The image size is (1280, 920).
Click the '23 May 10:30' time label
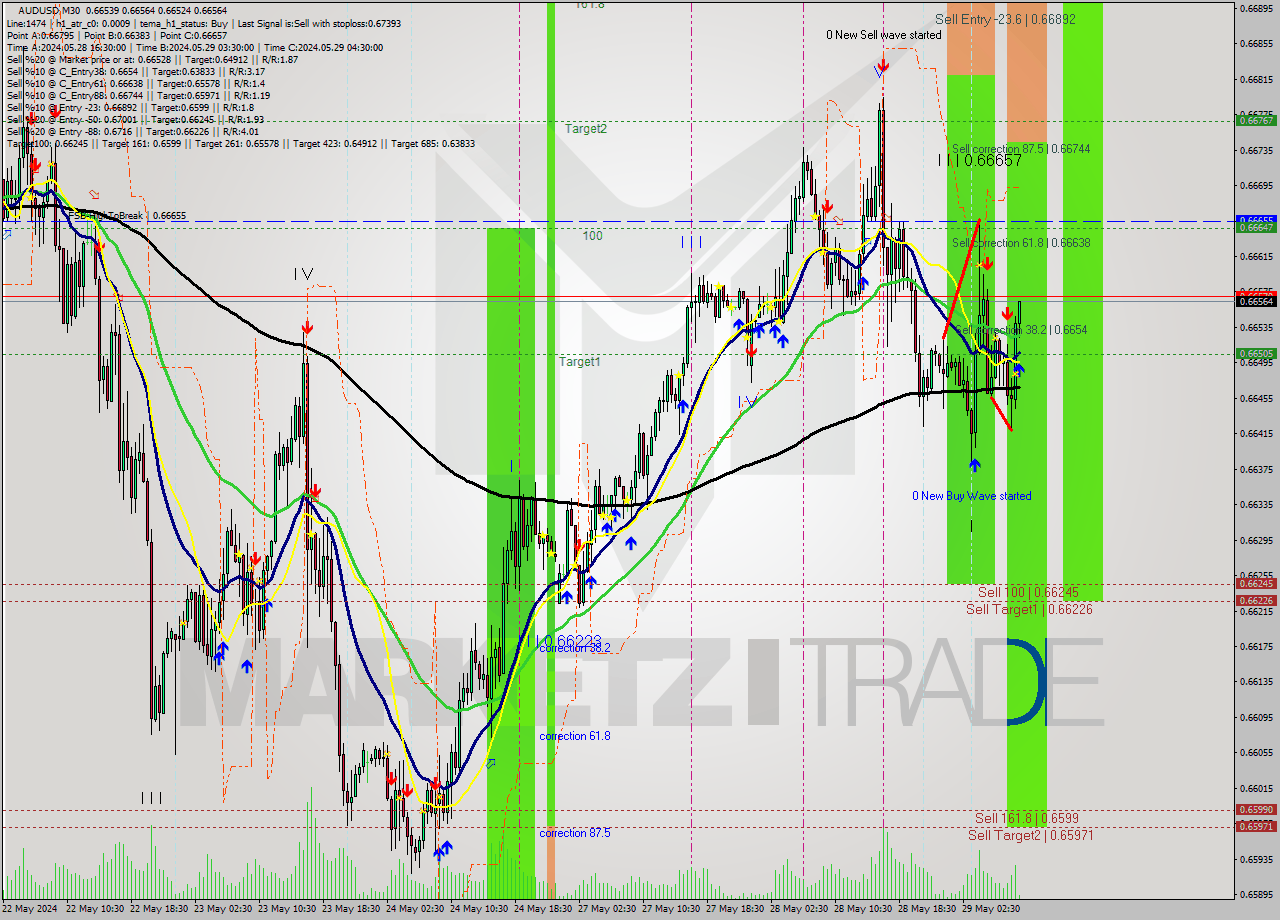click(x=289, y=909)
